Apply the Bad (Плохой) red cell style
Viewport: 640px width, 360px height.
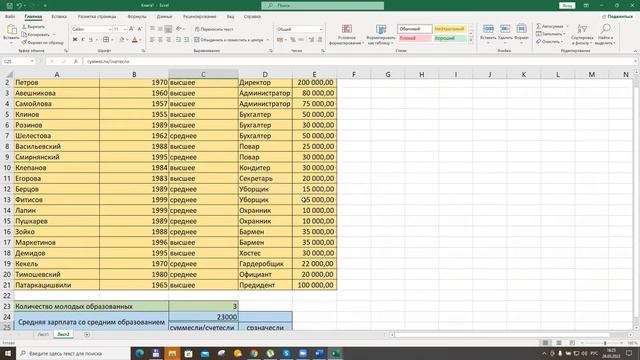[414, 38]
